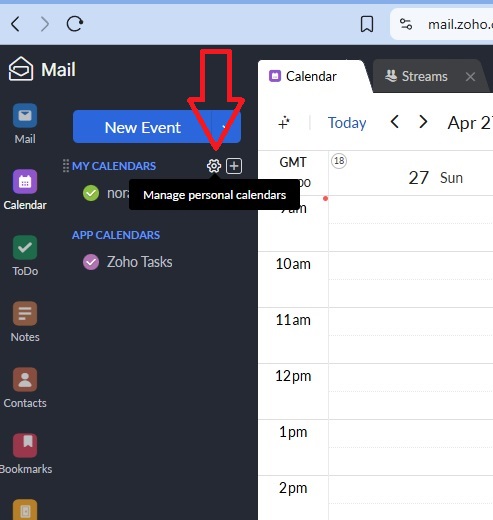Click the Manage personal calendars gear icon
The height and width of the screenshot is (520, 493).
coord(214,166)
